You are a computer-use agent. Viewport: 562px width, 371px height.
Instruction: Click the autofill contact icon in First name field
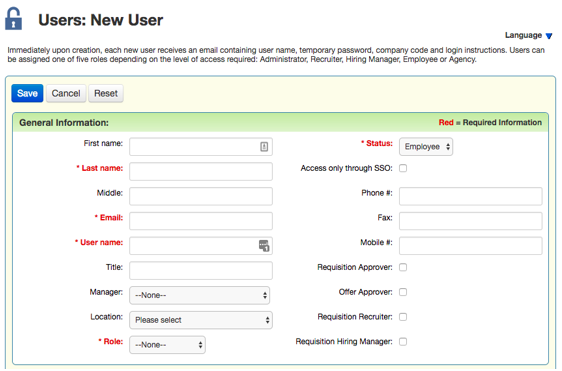point(264,147)
